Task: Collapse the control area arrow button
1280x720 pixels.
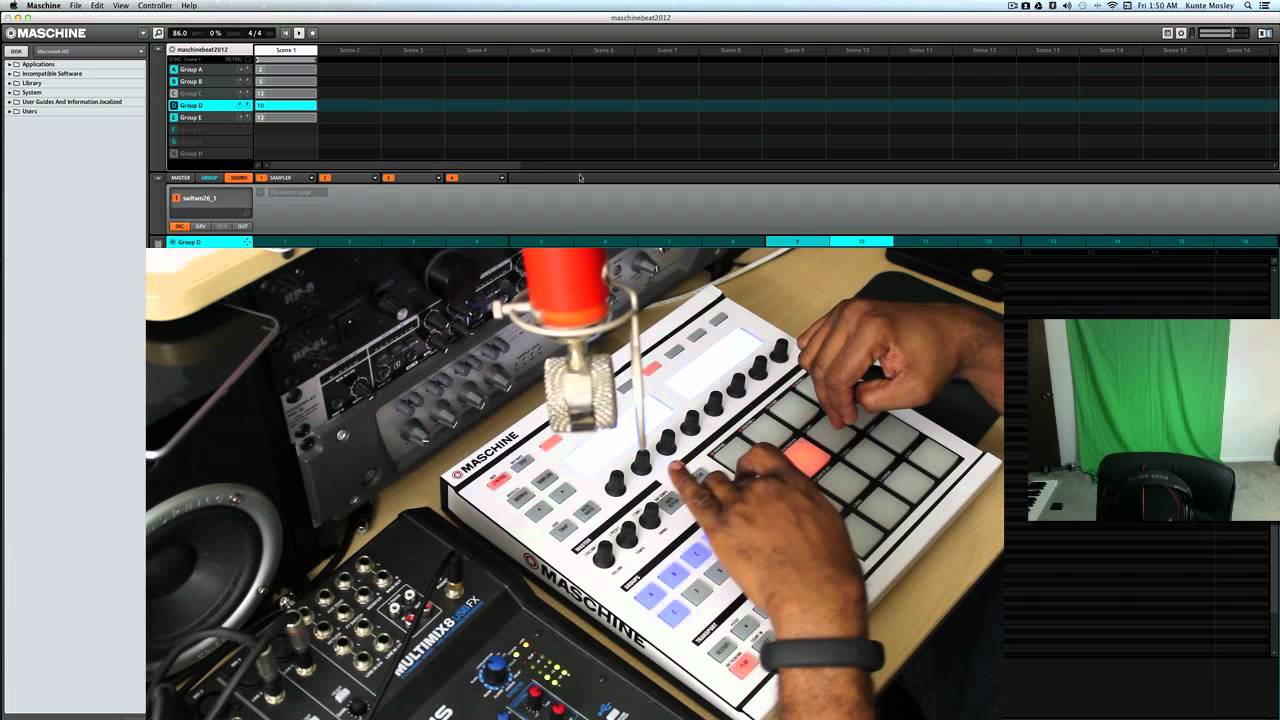Action: (x=157, y=178)
